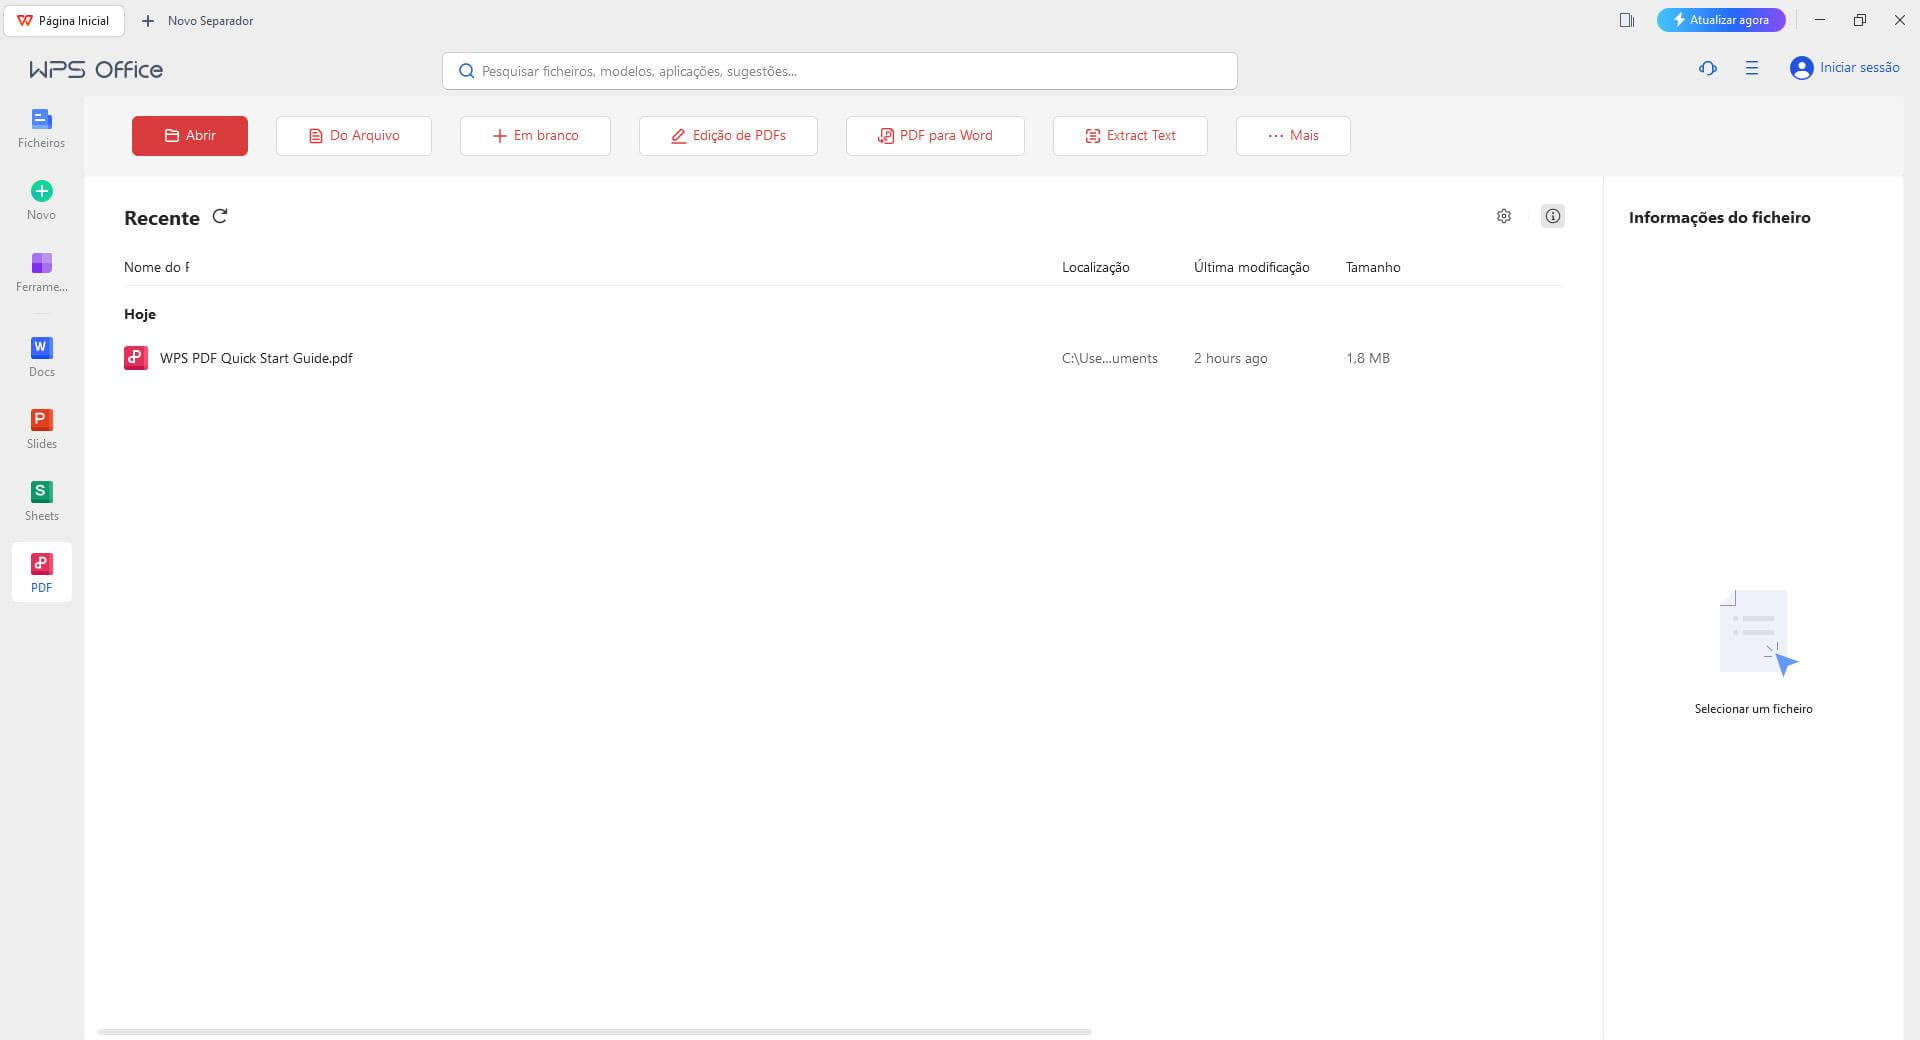Click Atualizar agora upgrade button
The height and width of the screenshot is (1040, 1920).
(1721, 20)
